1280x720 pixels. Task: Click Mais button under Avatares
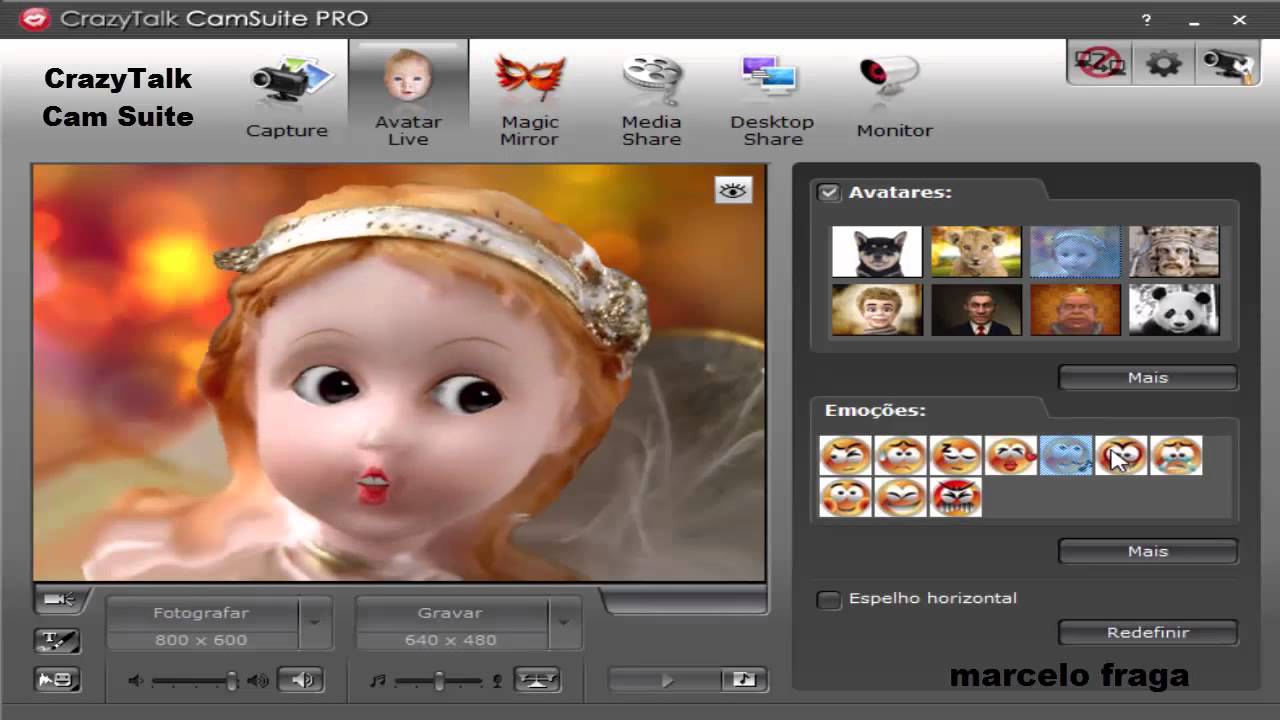[x=1148, y=378]
